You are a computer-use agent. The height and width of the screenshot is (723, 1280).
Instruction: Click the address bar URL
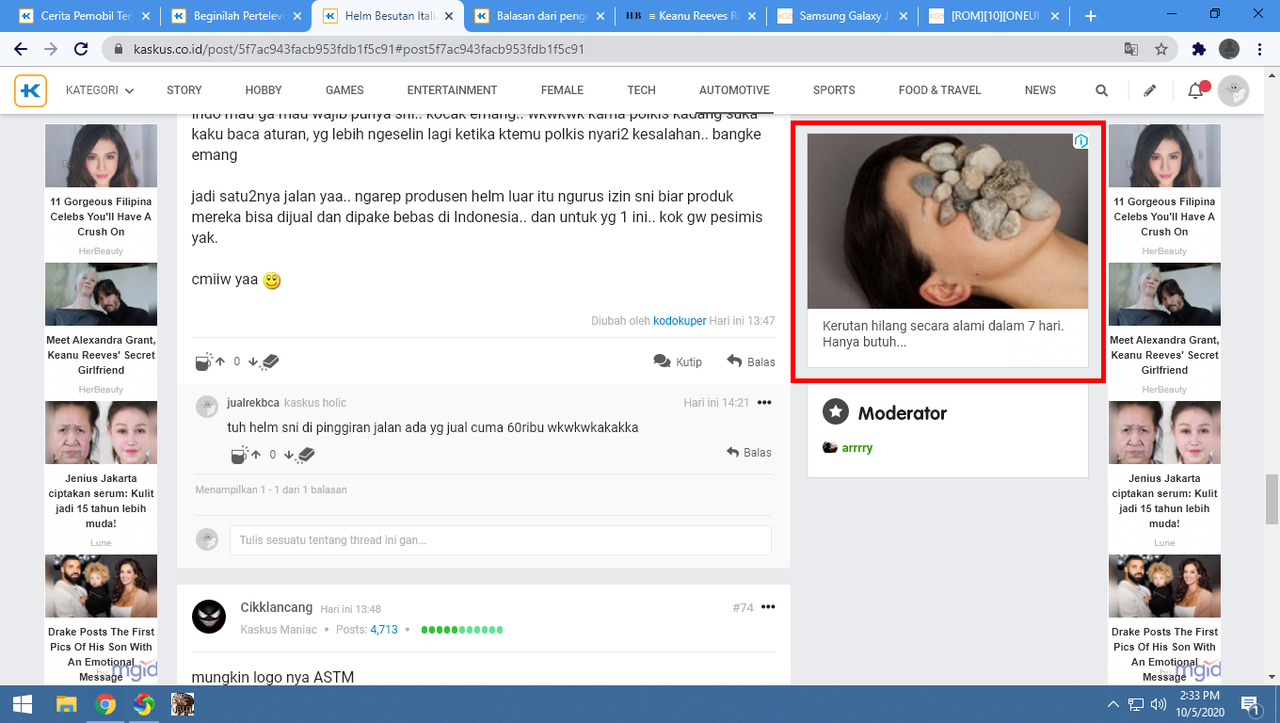(358, 49)
